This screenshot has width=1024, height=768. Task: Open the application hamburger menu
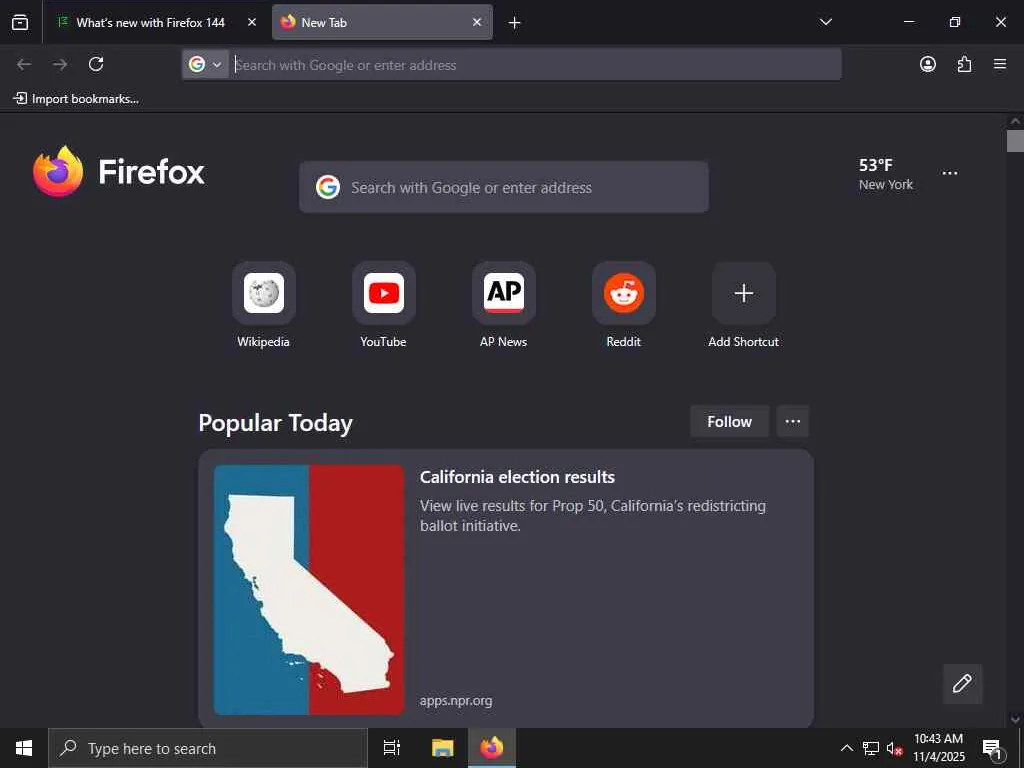click(x=1000, y=64)
